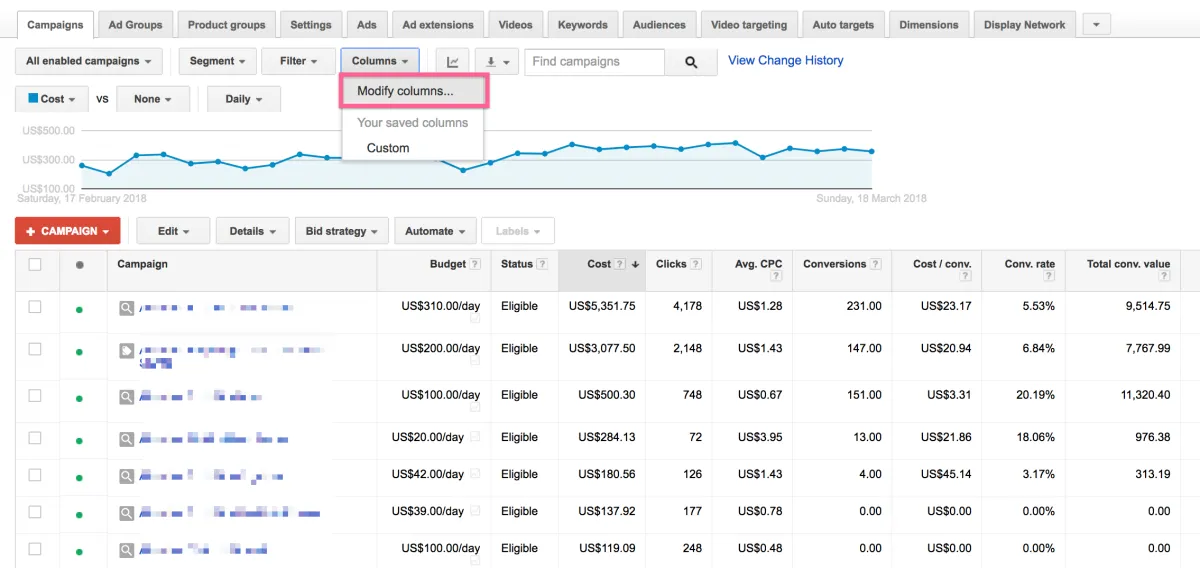
Task: Check the box for US$310.00/day campaign
Action: [x=35, y=307]
